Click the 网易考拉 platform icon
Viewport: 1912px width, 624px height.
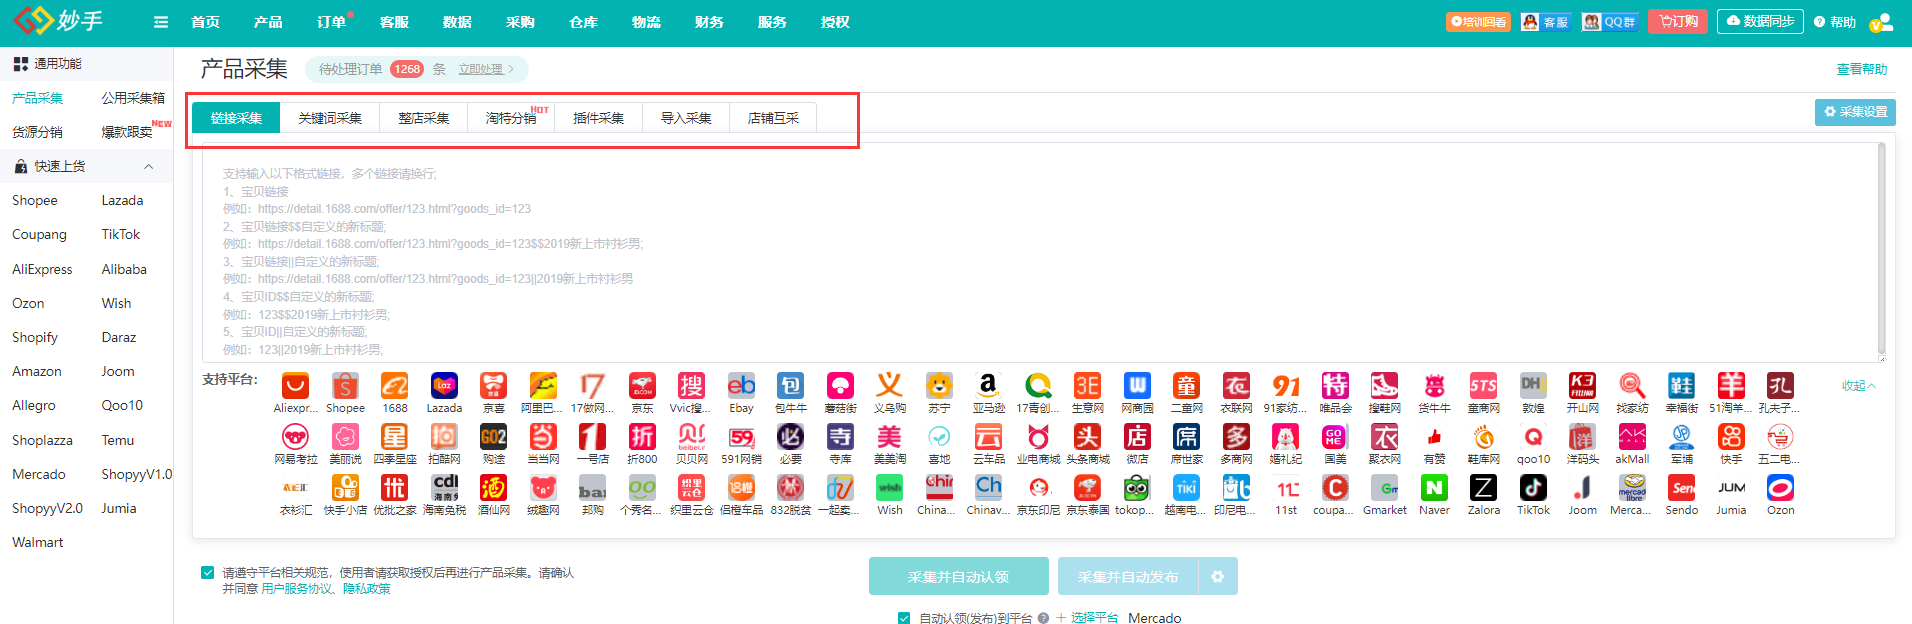click(x=295, y=437)
